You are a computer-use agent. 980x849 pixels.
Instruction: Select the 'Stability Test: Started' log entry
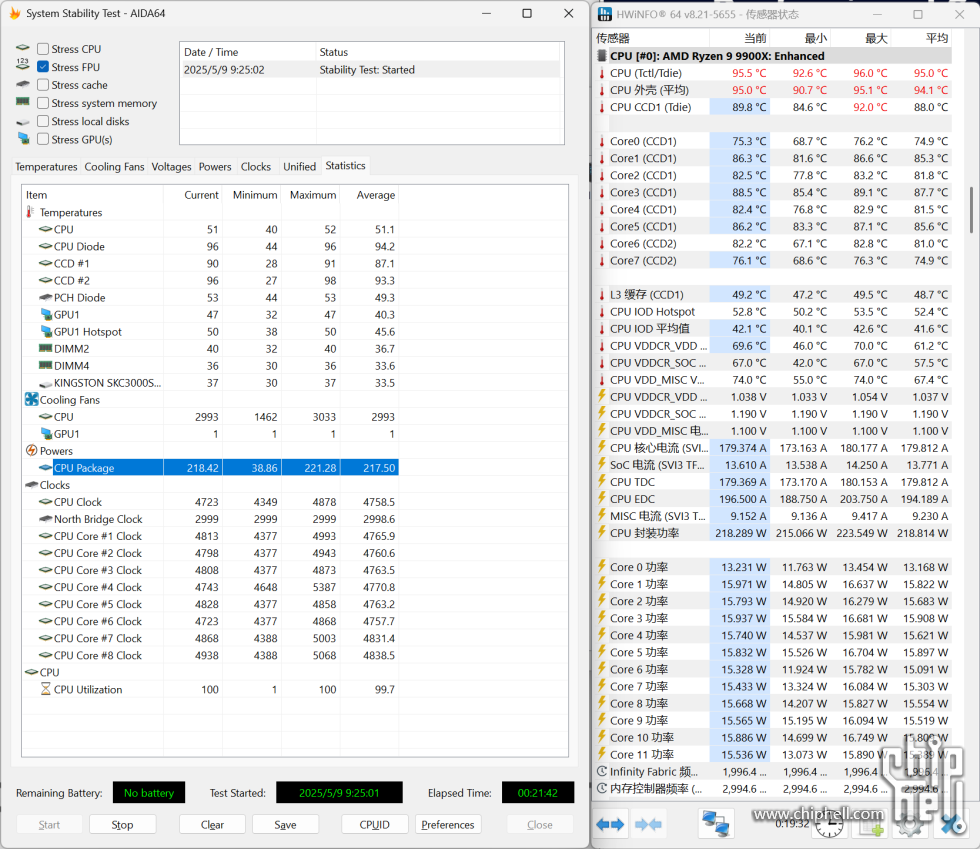pyautogui.click(x=372, y=69)
